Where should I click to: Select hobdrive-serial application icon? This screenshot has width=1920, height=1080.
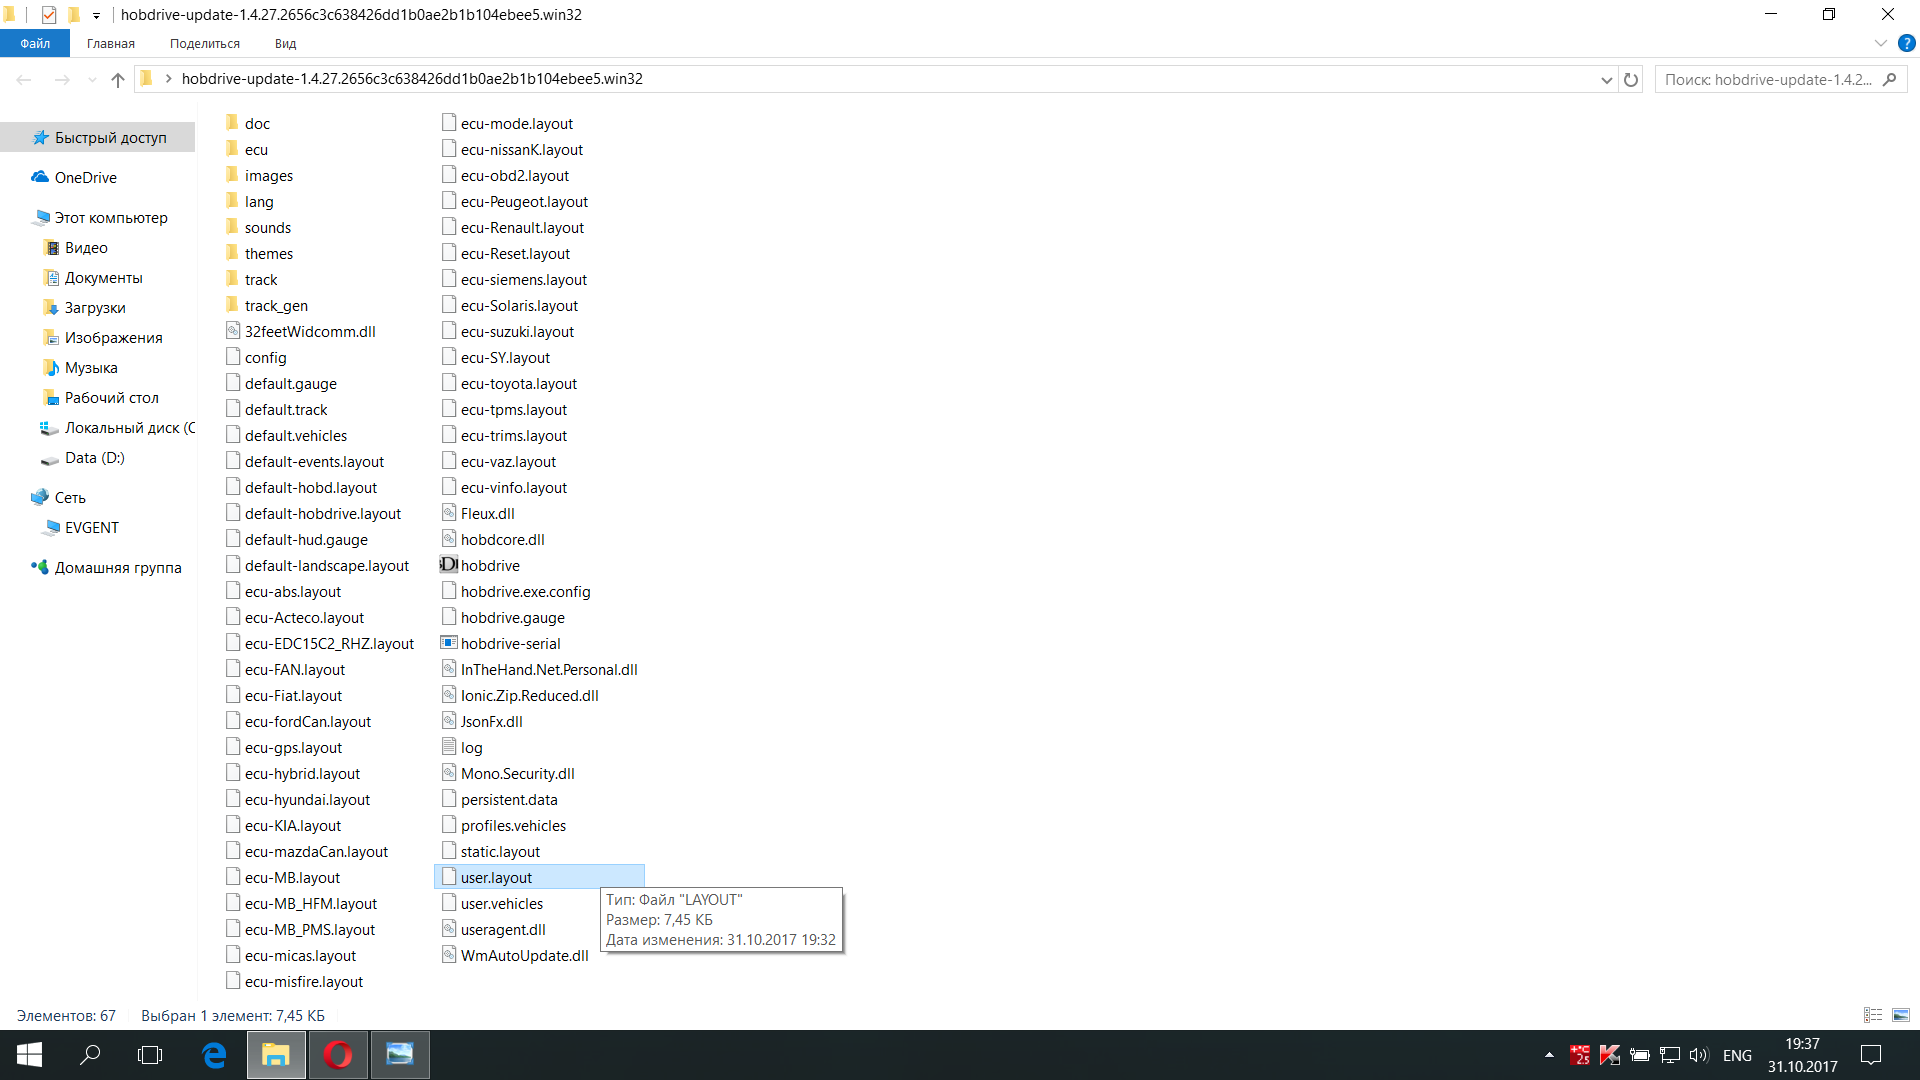[x=449, y=643]
